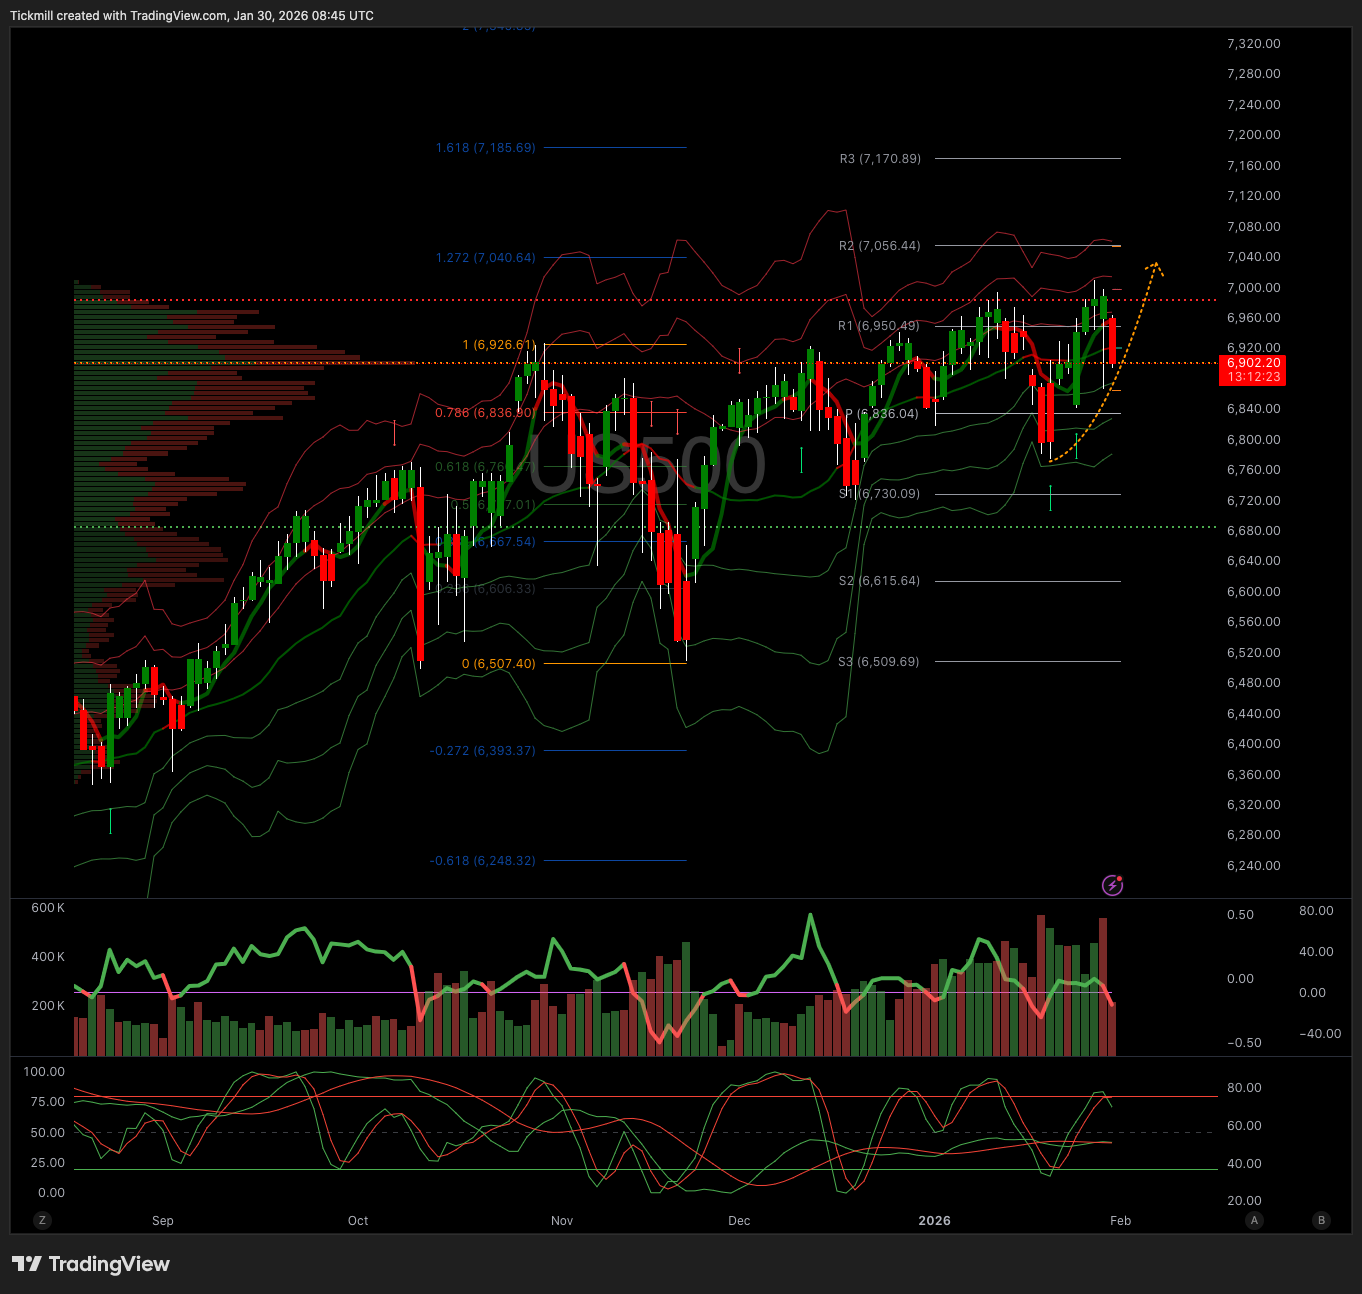Click the 2026 year marker on time axis
1362x1294 pixels.
934,1221
